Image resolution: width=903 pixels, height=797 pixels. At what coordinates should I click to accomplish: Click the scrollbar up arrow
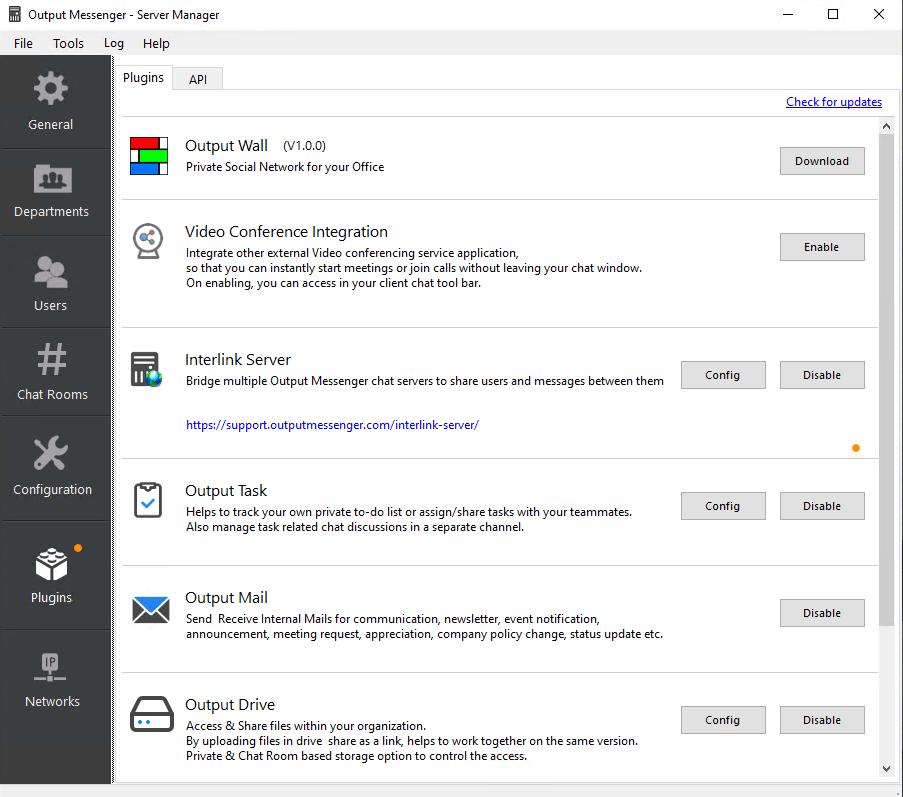pos(886,126)
